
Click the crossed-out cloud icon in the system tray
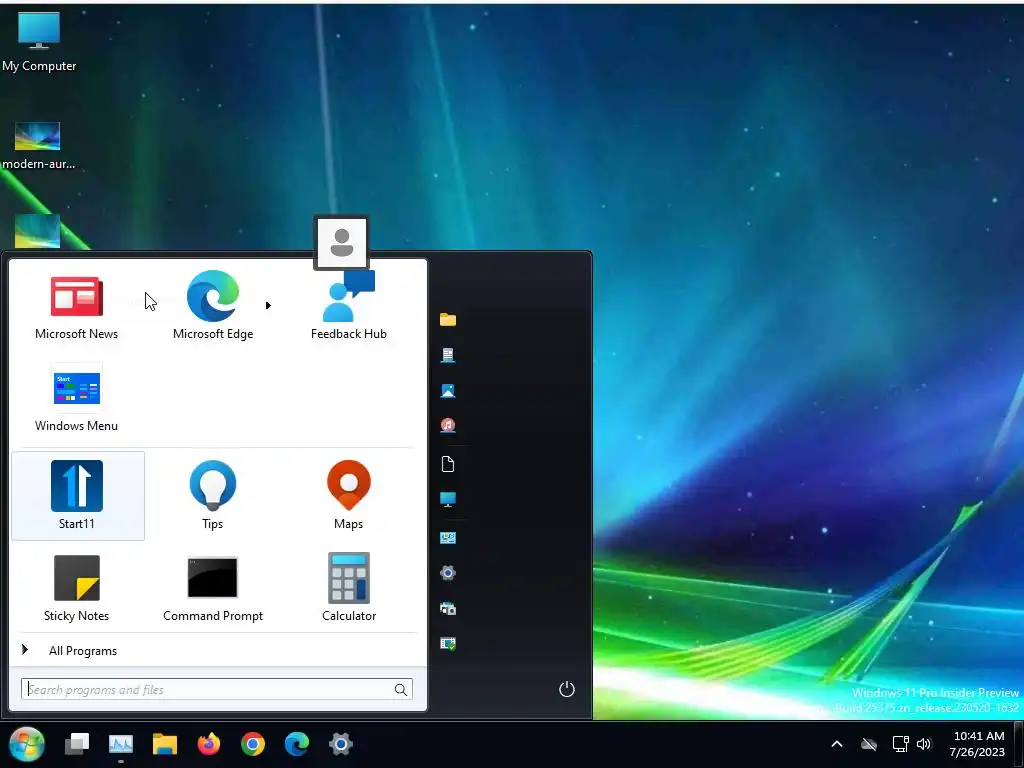(869, 744)
